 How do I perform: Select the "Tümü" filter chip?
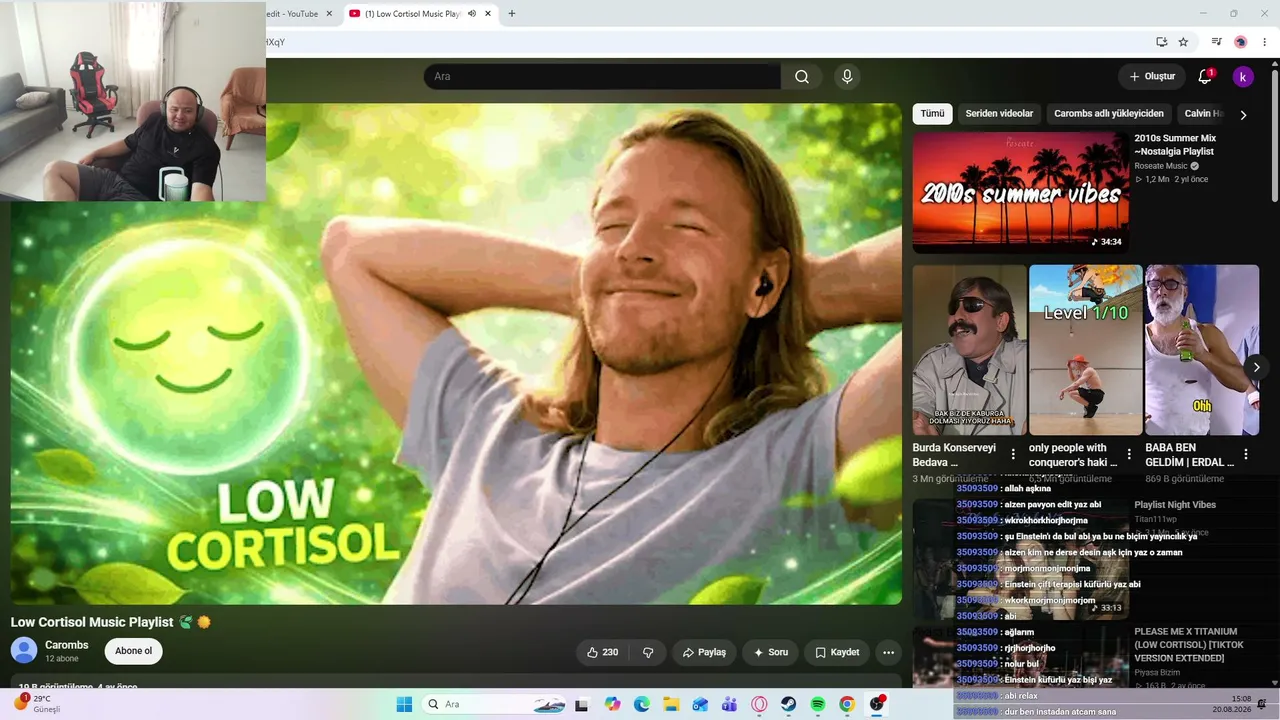point(932,114)
